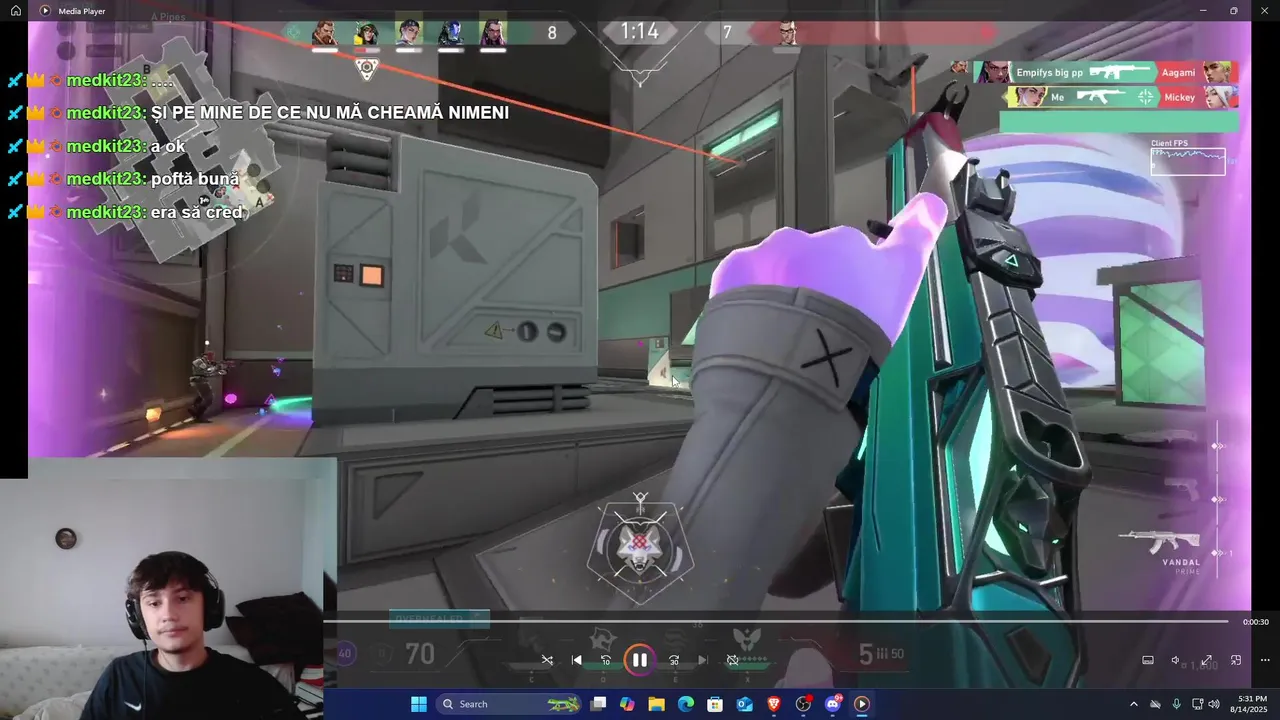Open system volume from the tray speaker
Viewport: 1280px width, 720px height.
coord(1214,704)
